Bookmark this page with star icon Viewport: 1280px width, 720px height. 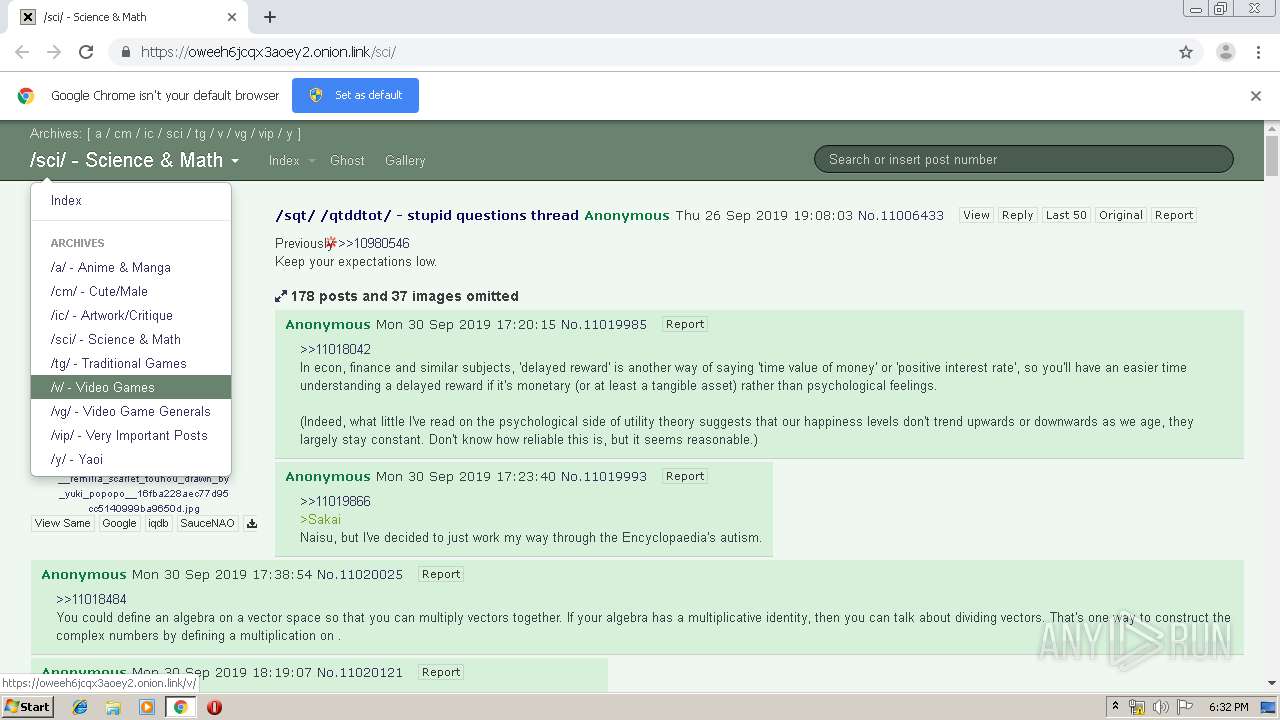click(1186, 52)
